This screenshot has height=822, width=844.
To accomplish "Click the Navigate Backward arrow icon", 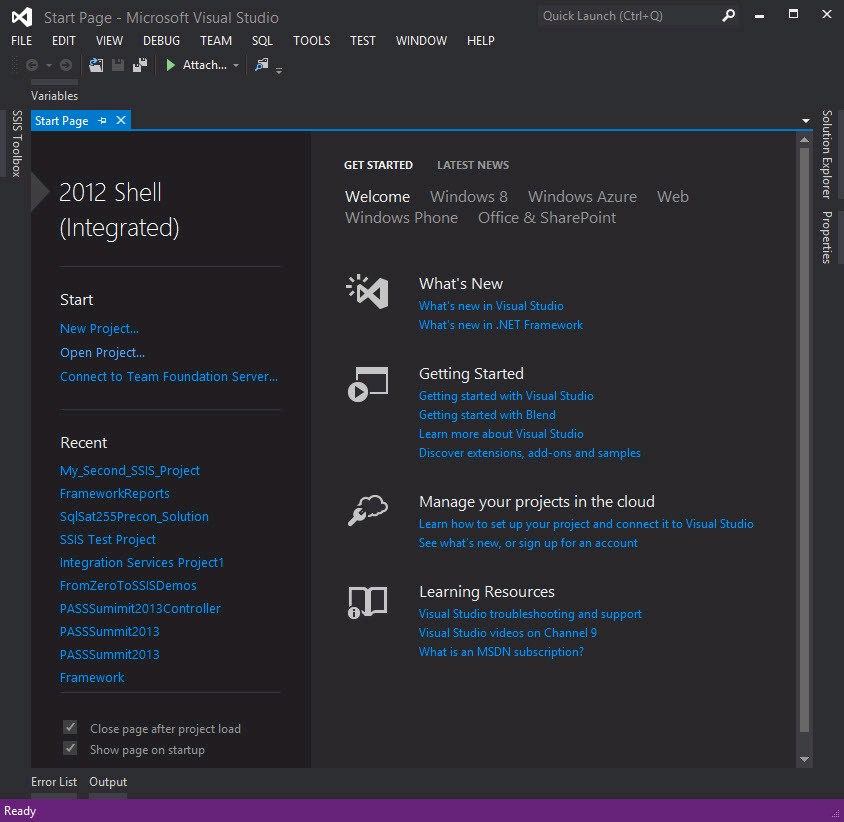I will [x=32, y=65].
